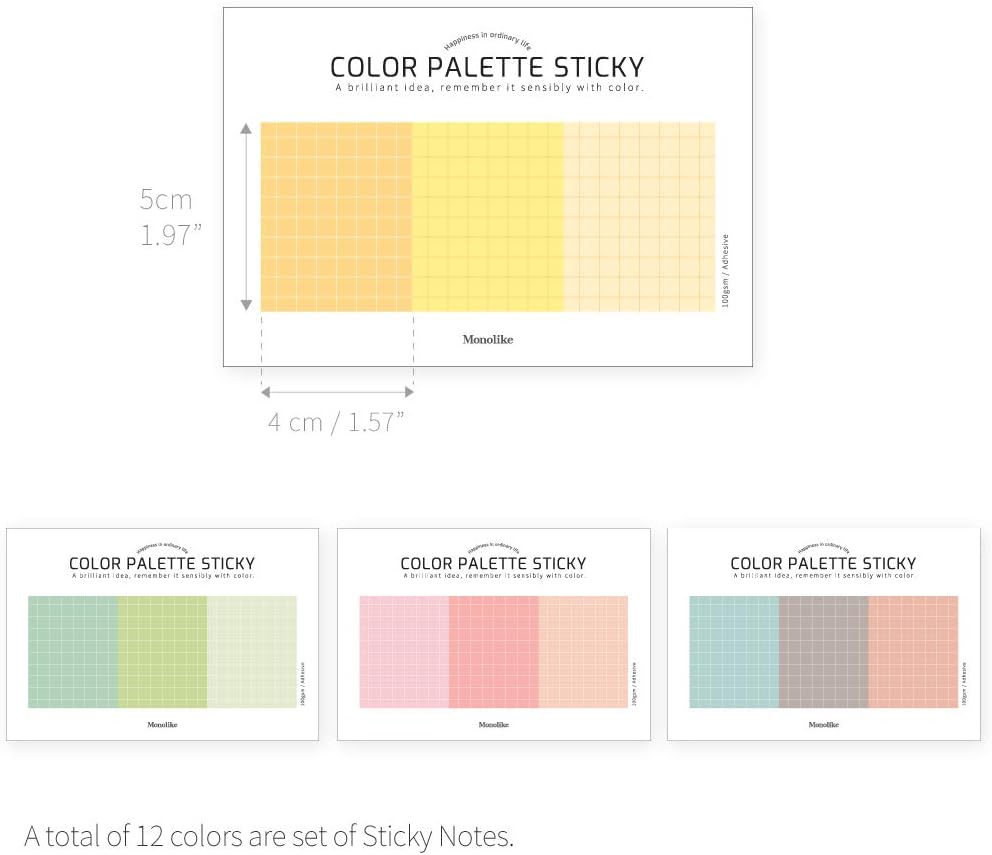Pick the terracotta swatch on the last card
Viewport: 992px width, 855px height.
913,651
